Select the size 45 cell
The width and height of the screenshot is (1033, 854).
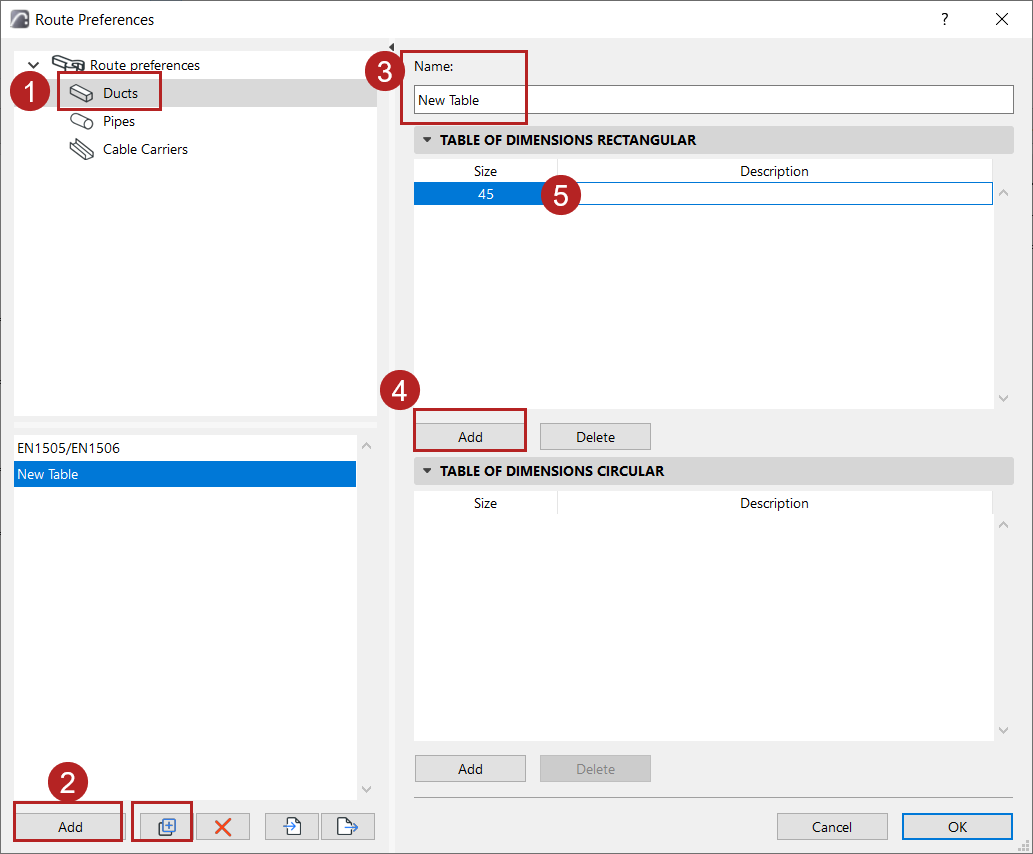(486, 194)
